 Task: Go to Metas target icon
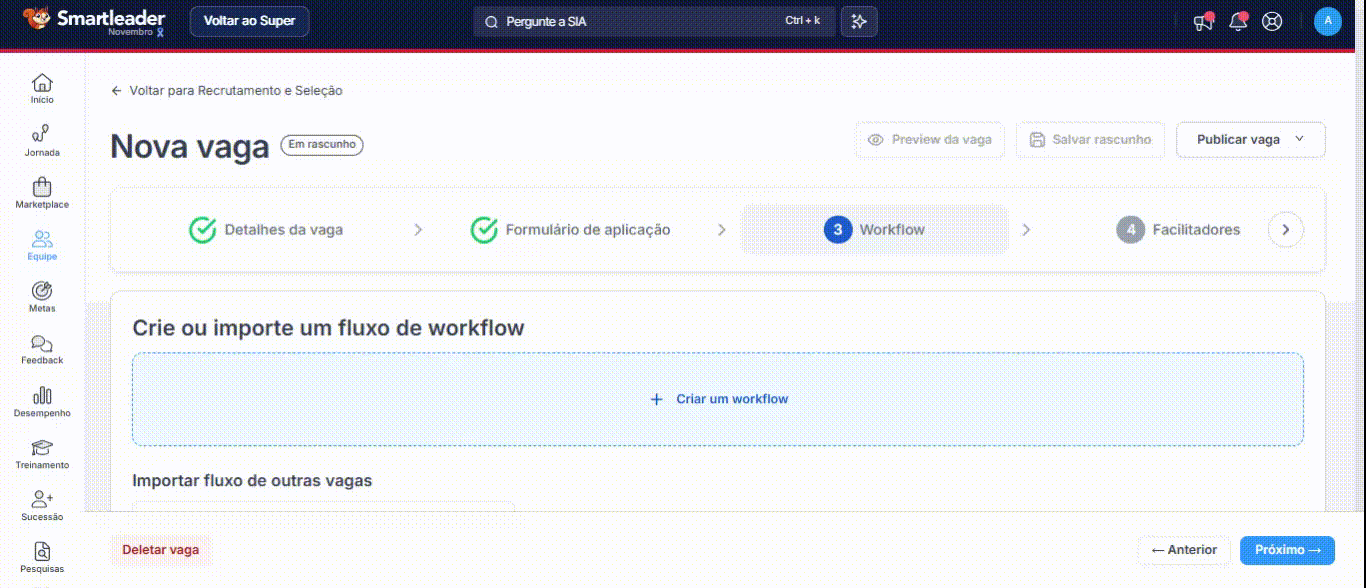pyautogui.click(x=42, y=291)
